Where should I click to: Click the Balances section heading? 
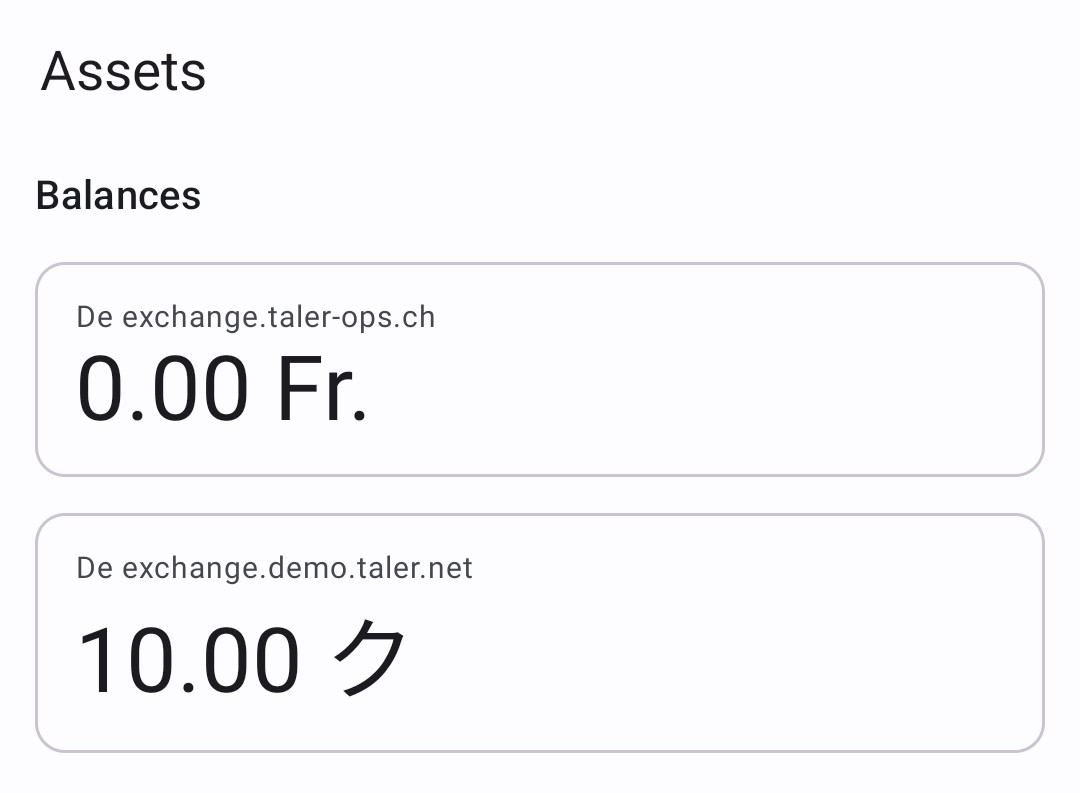click(118, 196)
